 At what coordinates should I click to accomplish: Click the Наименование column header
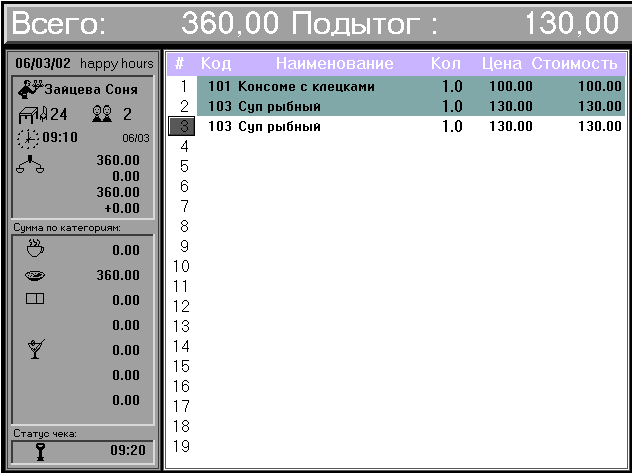coord(335,64)
